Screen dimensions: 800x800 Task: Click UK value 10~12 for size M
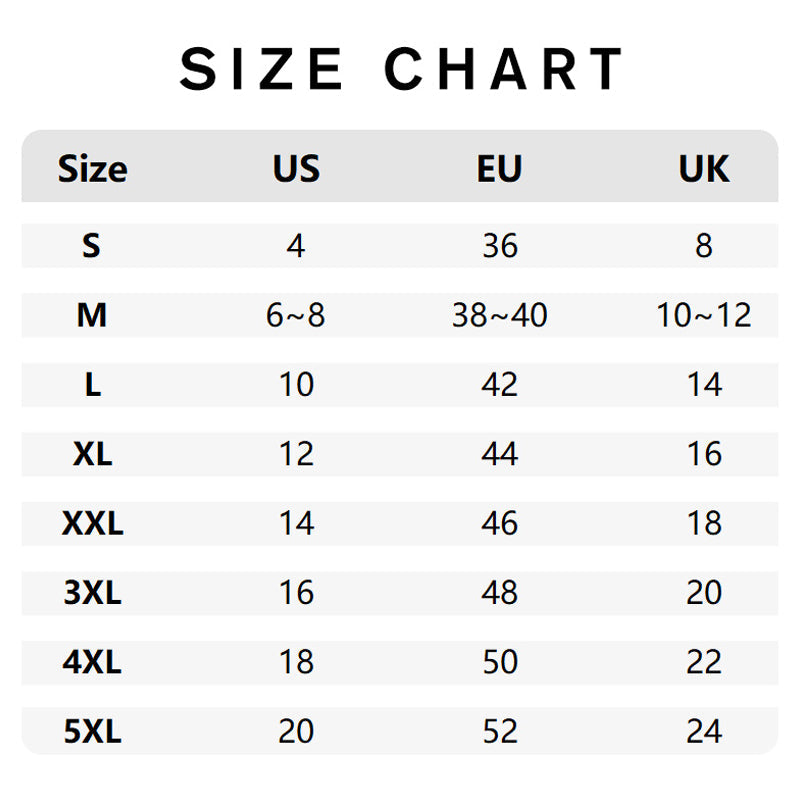coord(704,316)
